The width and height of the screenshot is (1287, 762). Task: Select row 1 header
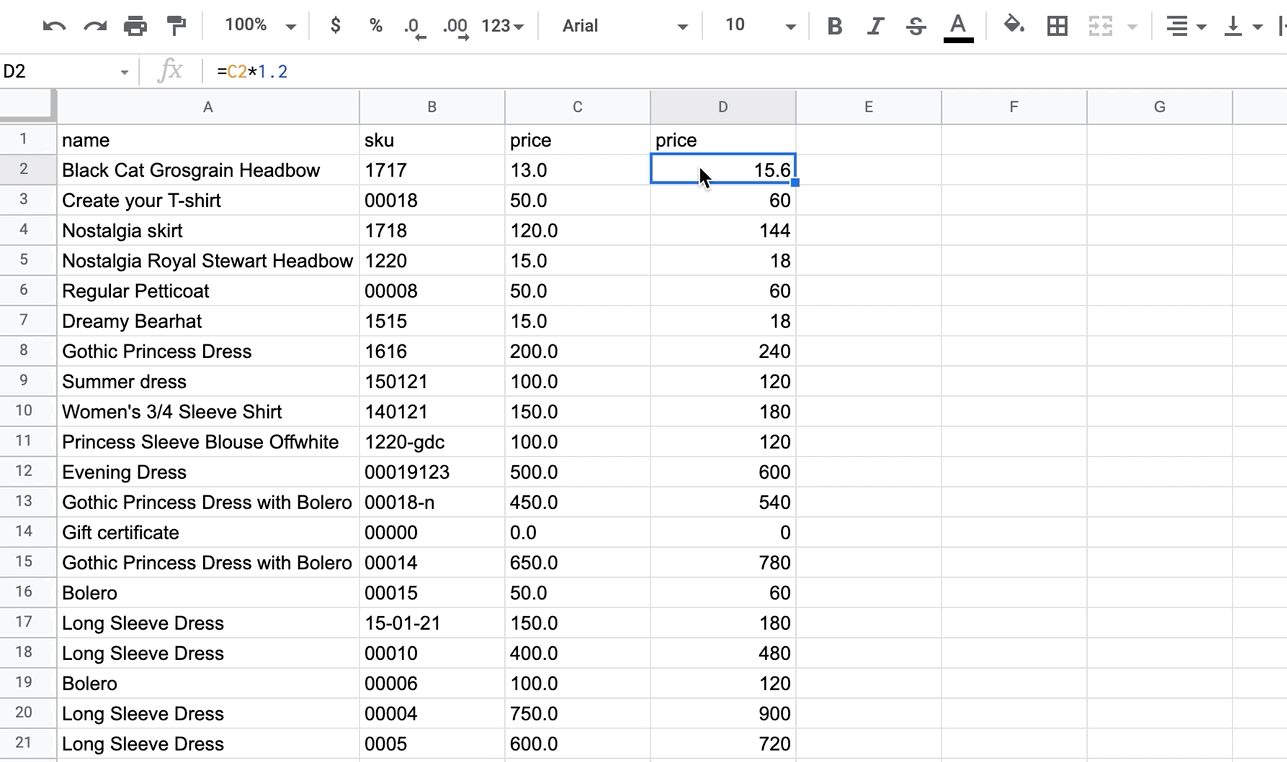coord(28,139)
